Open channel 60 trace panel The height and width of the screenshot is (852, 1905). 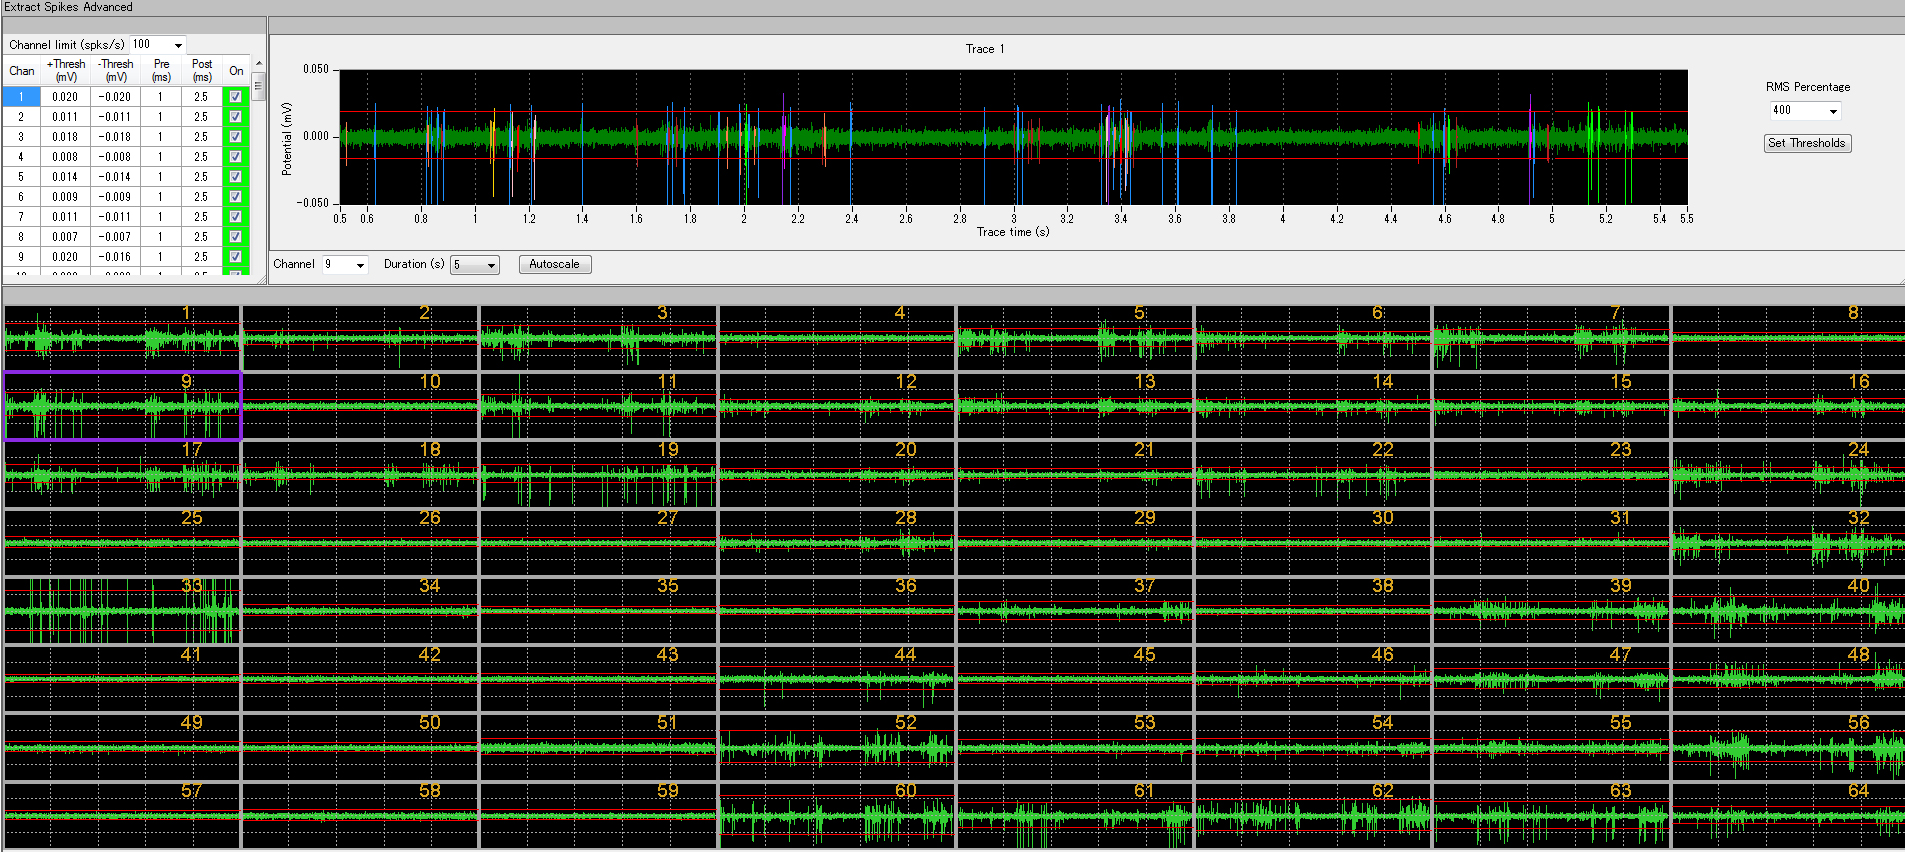(x=836, y=815)
